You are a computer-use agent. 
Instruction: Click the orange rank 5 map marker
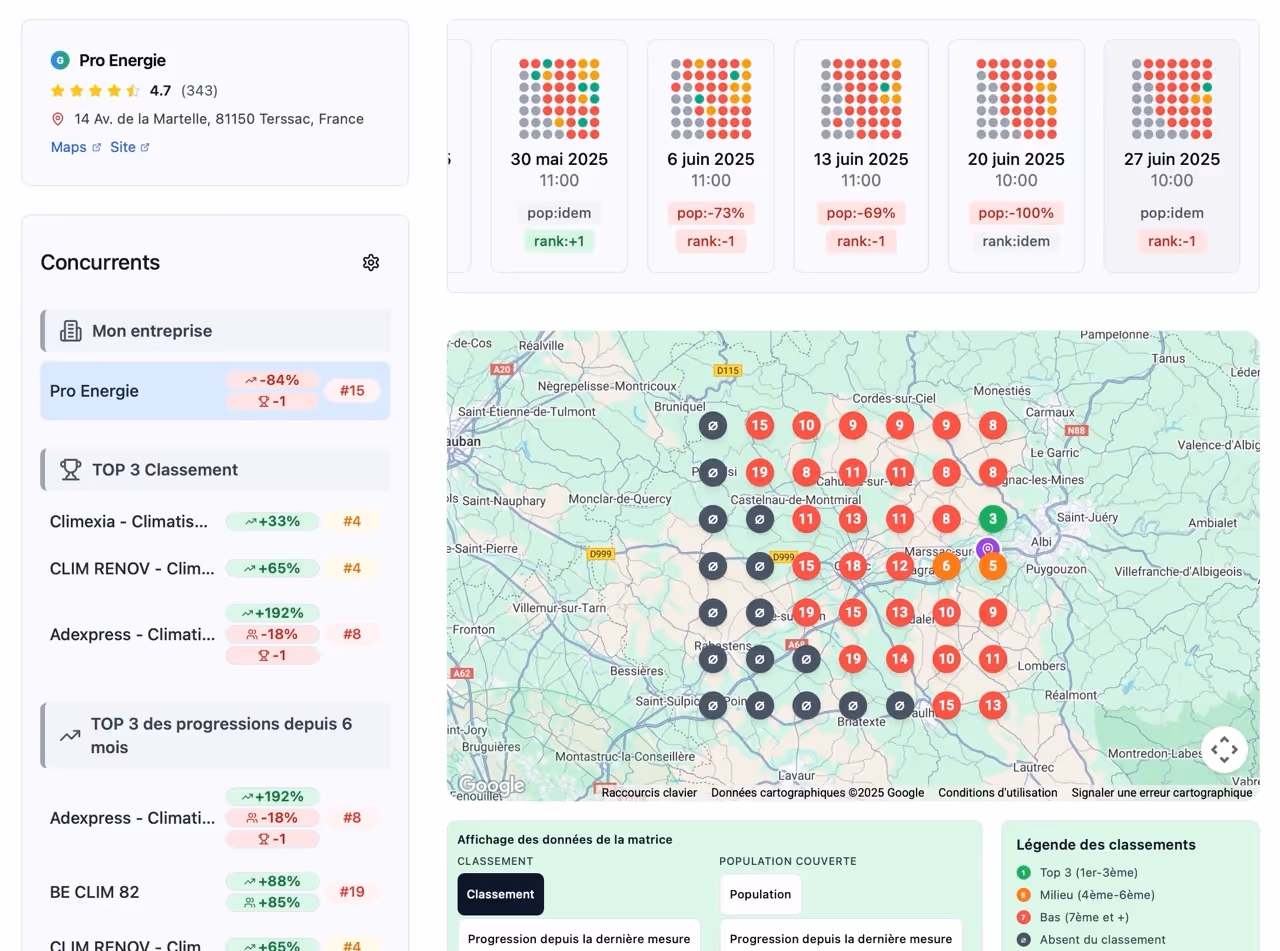point(992,566)
